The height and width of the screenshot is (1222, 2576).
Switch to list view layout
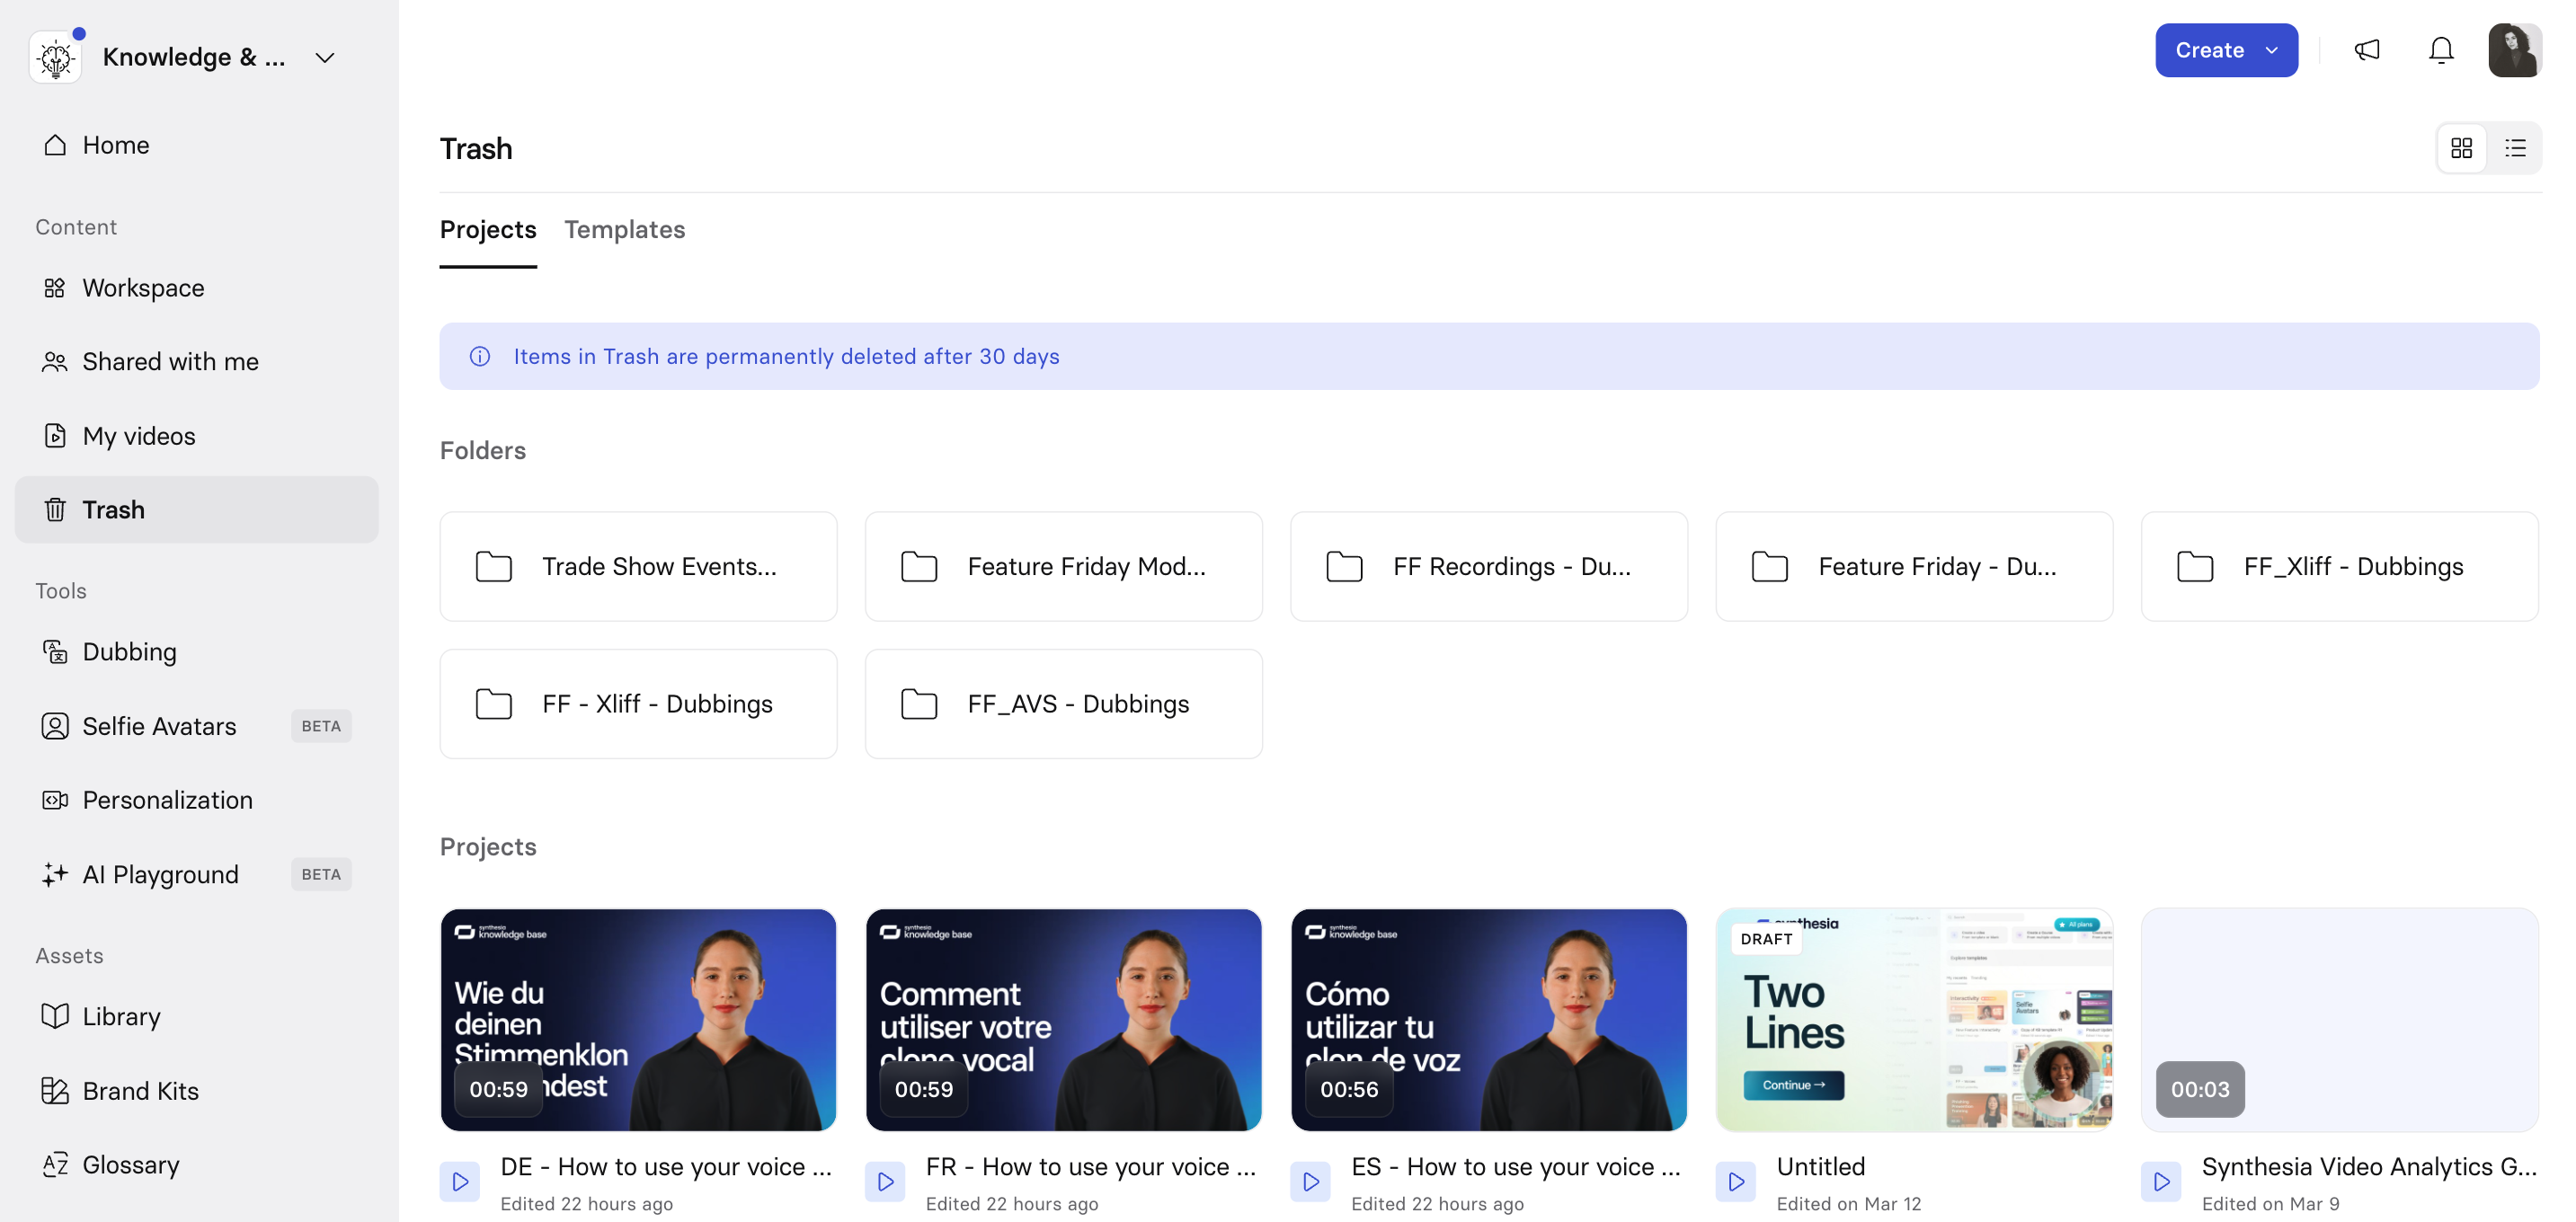coord(2514,148)
